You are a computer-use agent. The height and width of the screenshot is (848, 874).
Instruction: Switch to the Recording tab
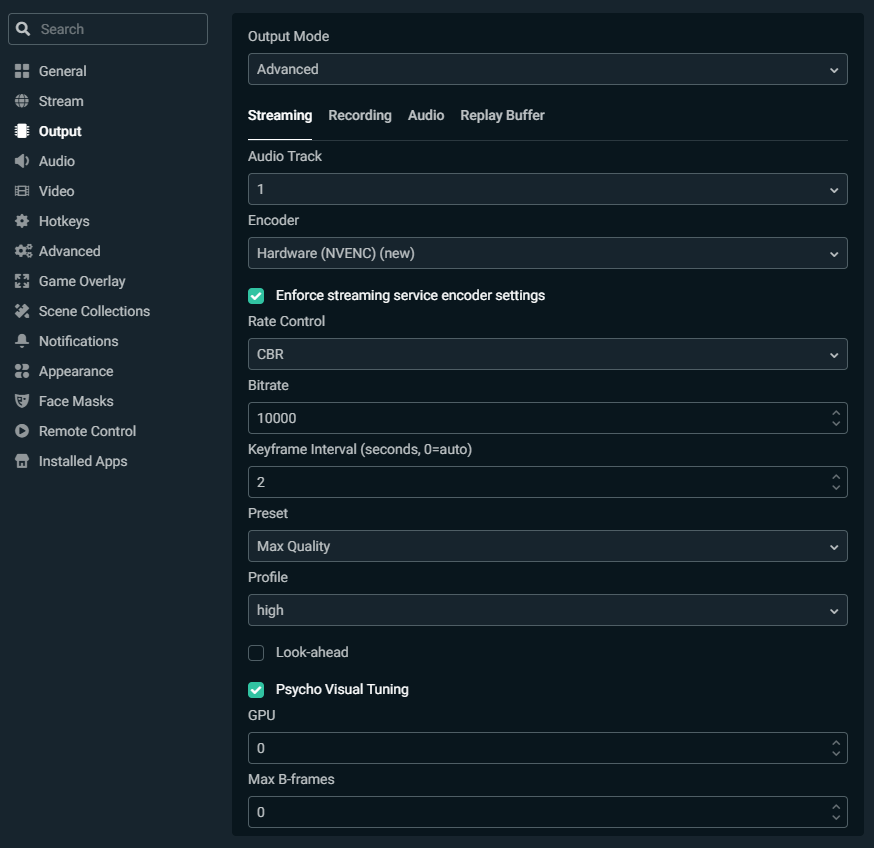tap(360, 115)
